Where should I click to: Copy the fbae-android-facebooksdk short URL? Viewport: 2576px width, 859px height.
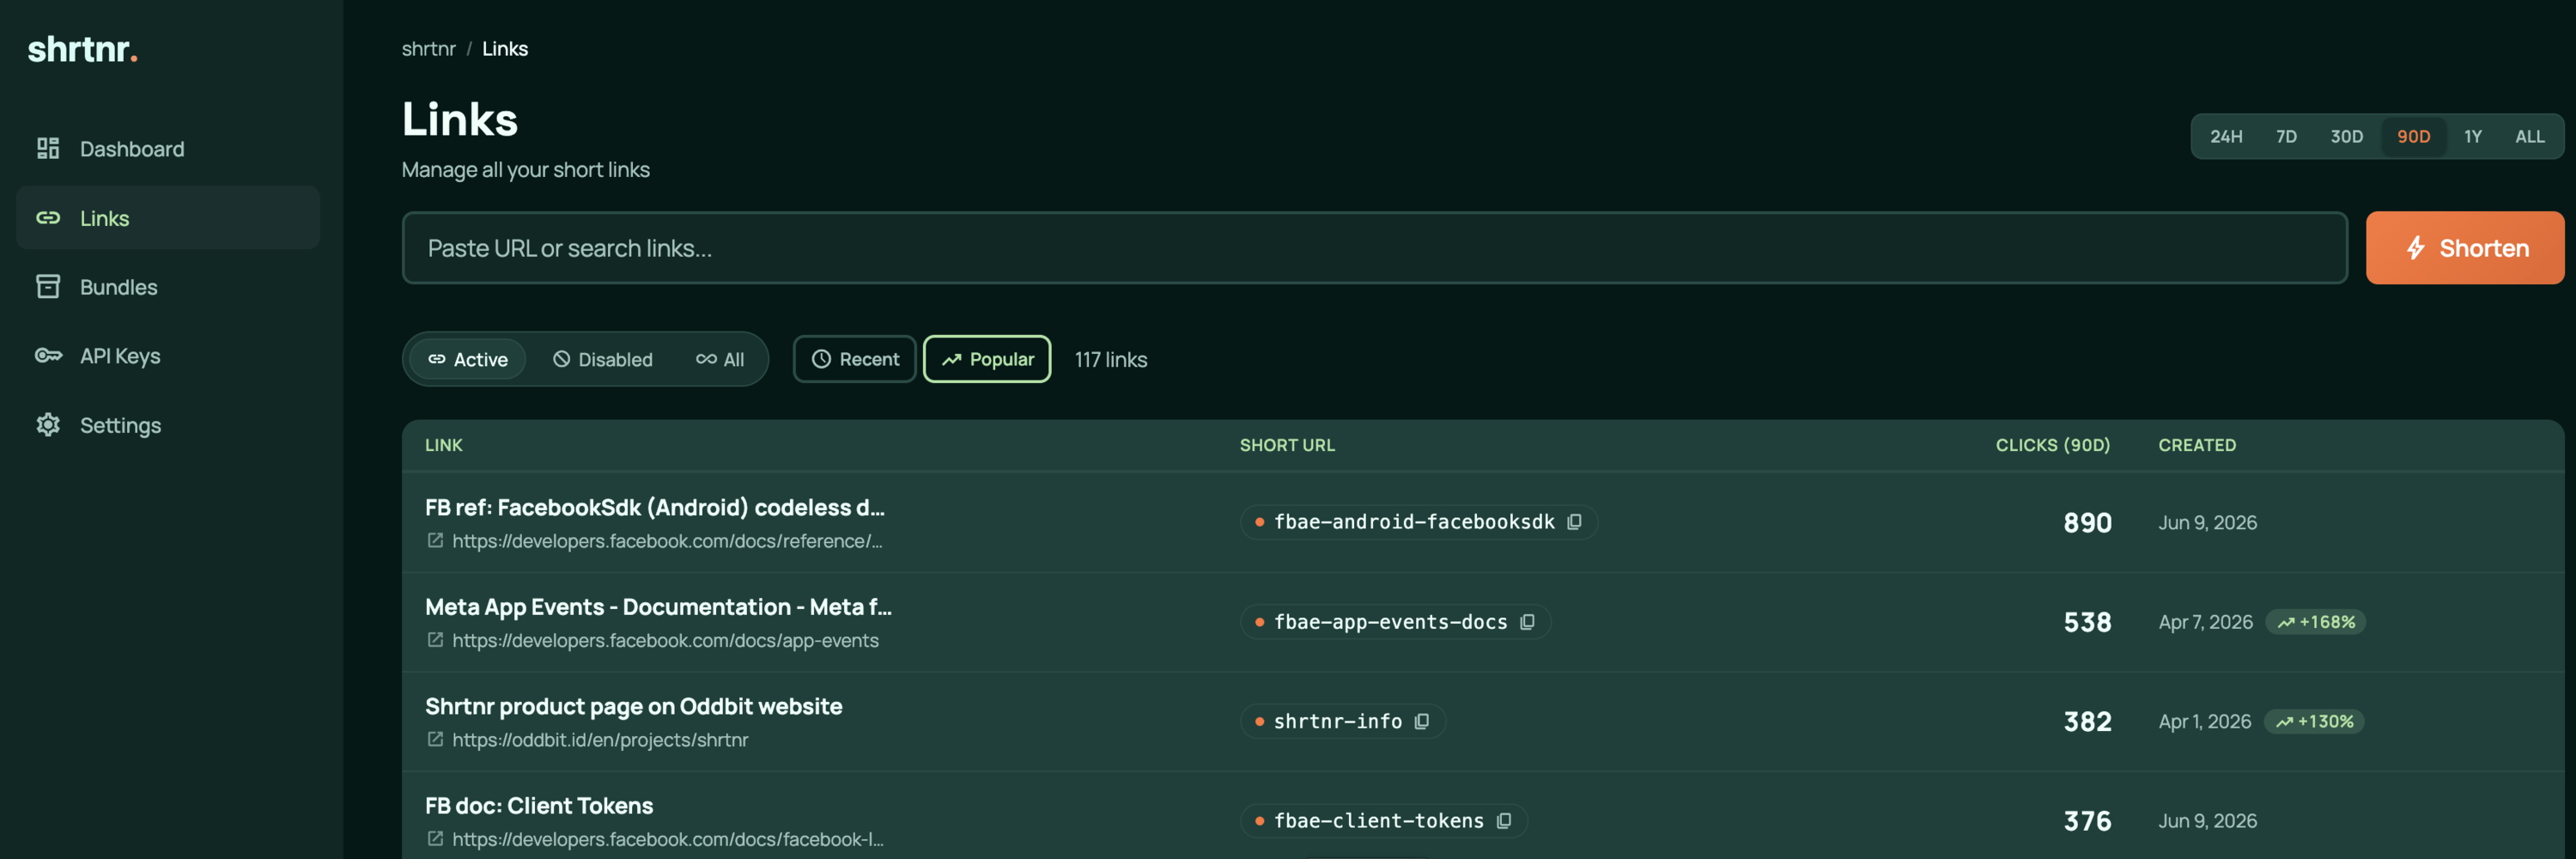(x=1574, y=522)
